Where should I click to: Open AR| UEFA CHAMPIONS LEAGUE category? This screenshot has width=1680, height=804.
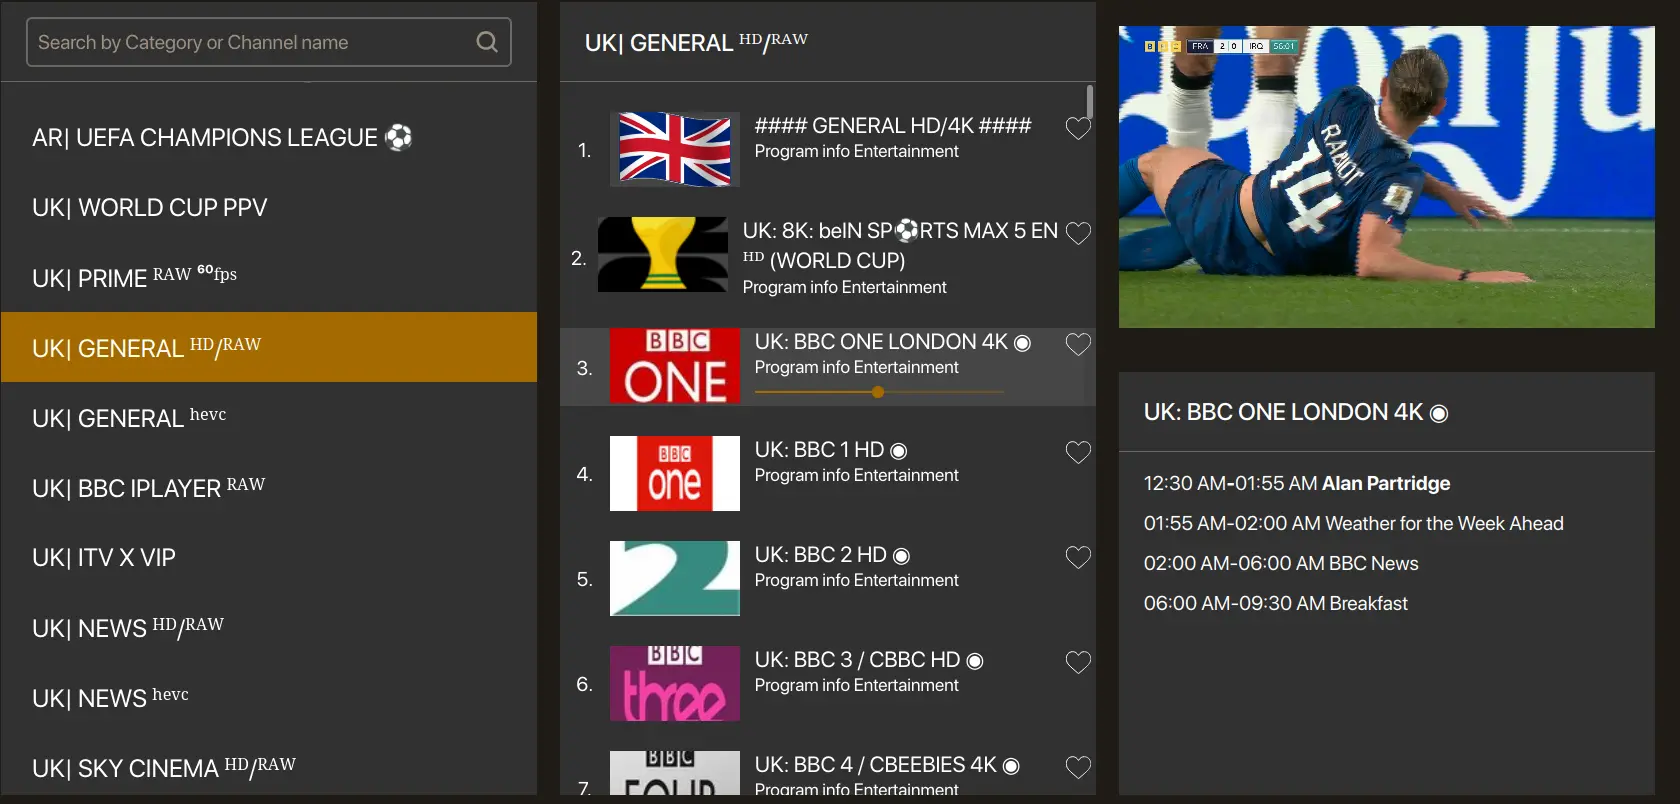tap(269, 137)
